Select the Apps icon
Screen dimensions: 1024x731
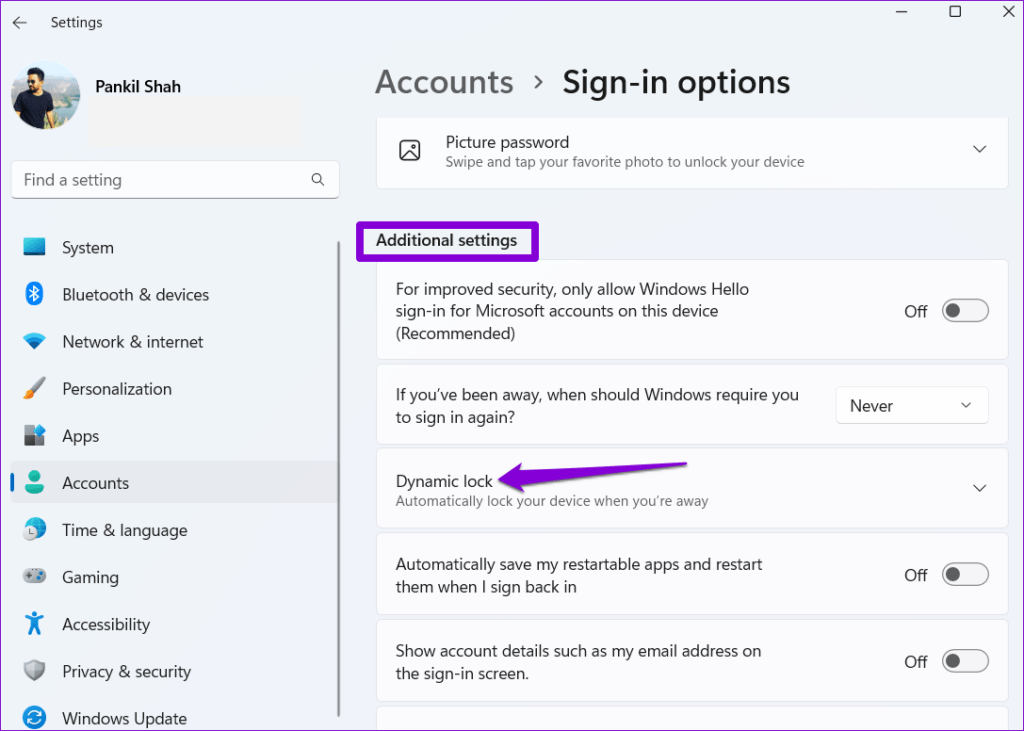(x=32, y=435)
